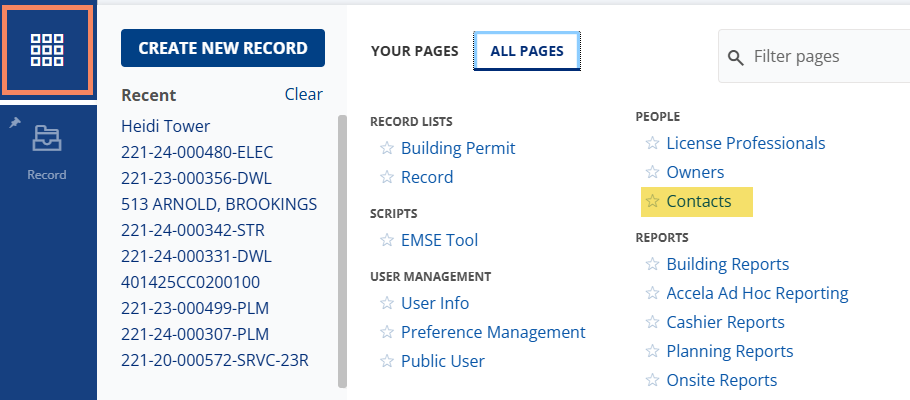The image size is (910, 400).
Task: Click the pin icon above Record
Action: point(14,122)
